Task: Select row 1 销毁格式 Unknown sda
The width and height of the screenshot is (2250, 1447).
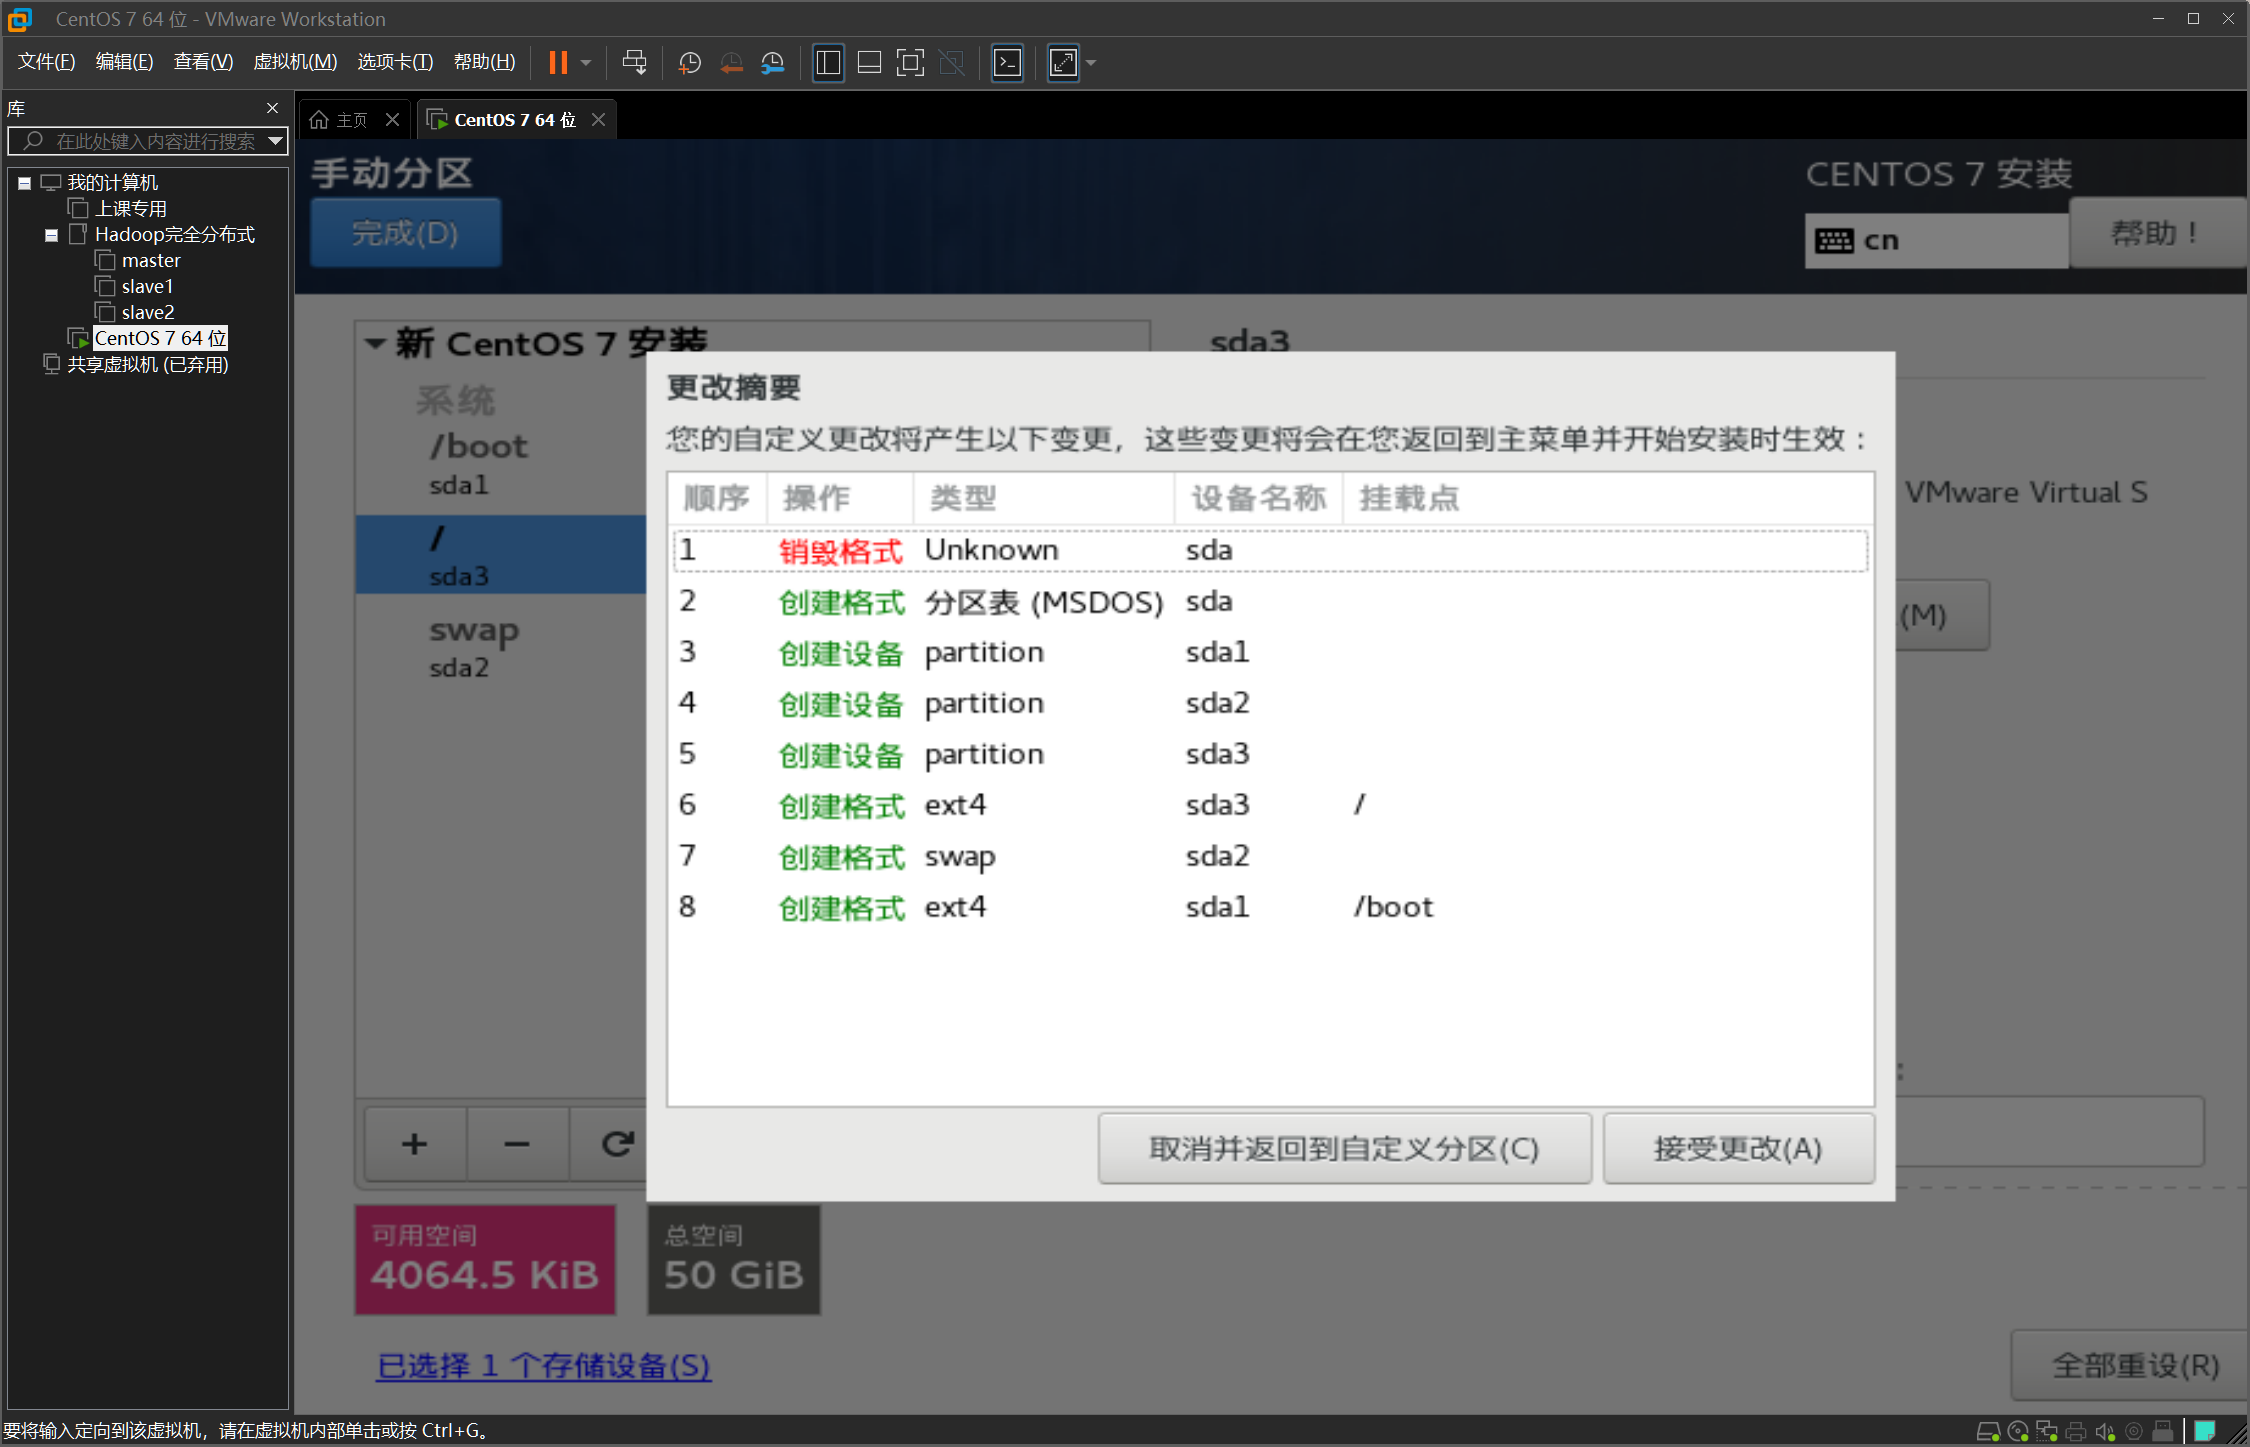Action: (x=1270, y=551)
